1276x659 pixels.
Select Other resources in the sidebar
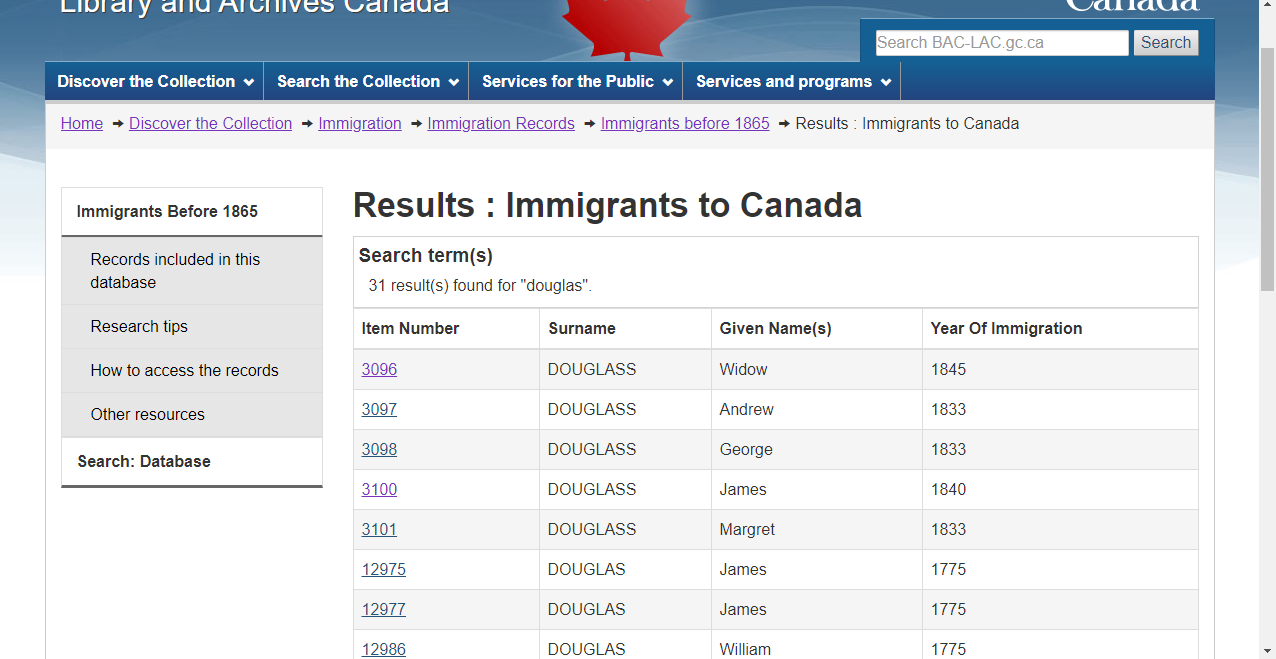pyautogui.click(x=147, y=415)
